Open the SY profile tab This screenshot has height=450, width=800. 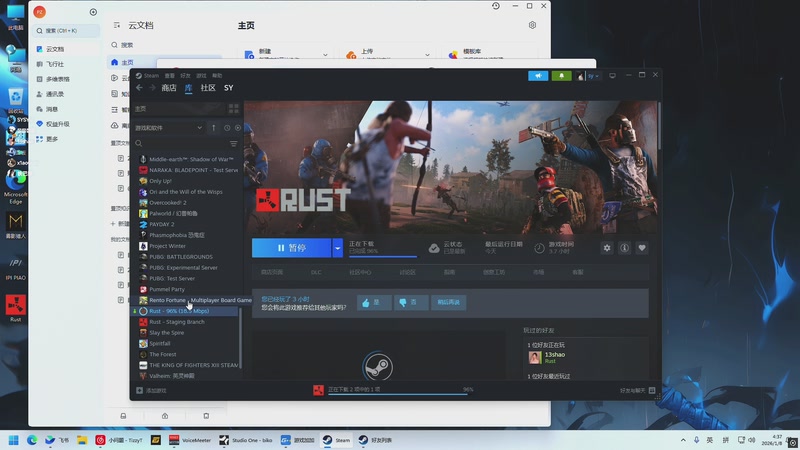[229, 88]
